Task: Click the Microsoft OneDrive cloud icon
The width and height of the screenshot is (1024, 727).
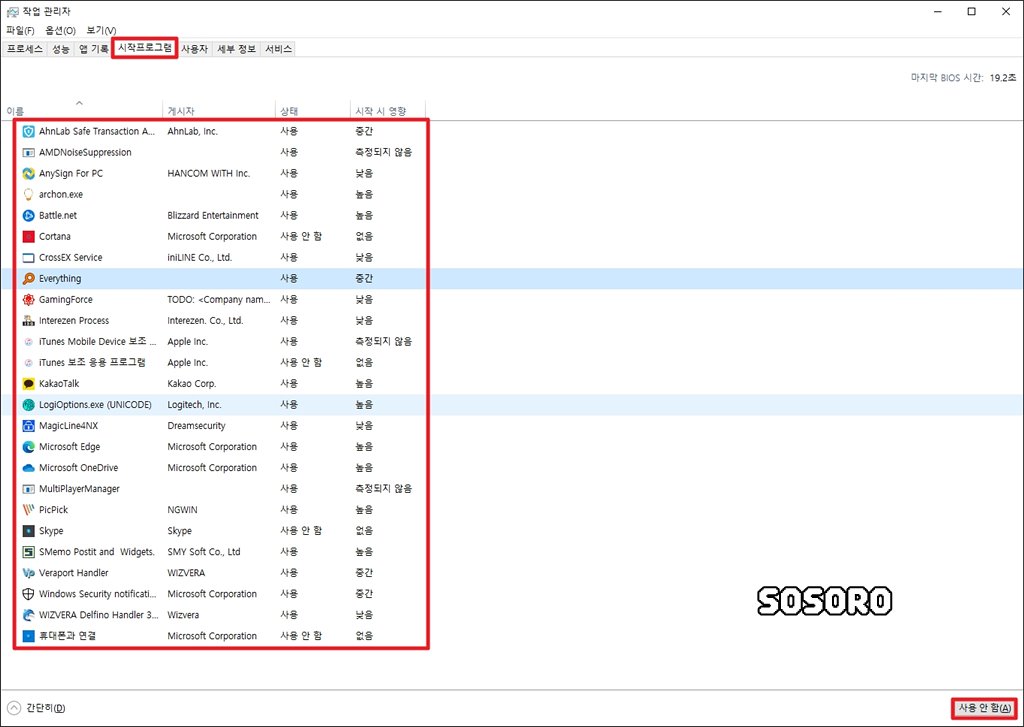Action: click(x=28, y=468)
